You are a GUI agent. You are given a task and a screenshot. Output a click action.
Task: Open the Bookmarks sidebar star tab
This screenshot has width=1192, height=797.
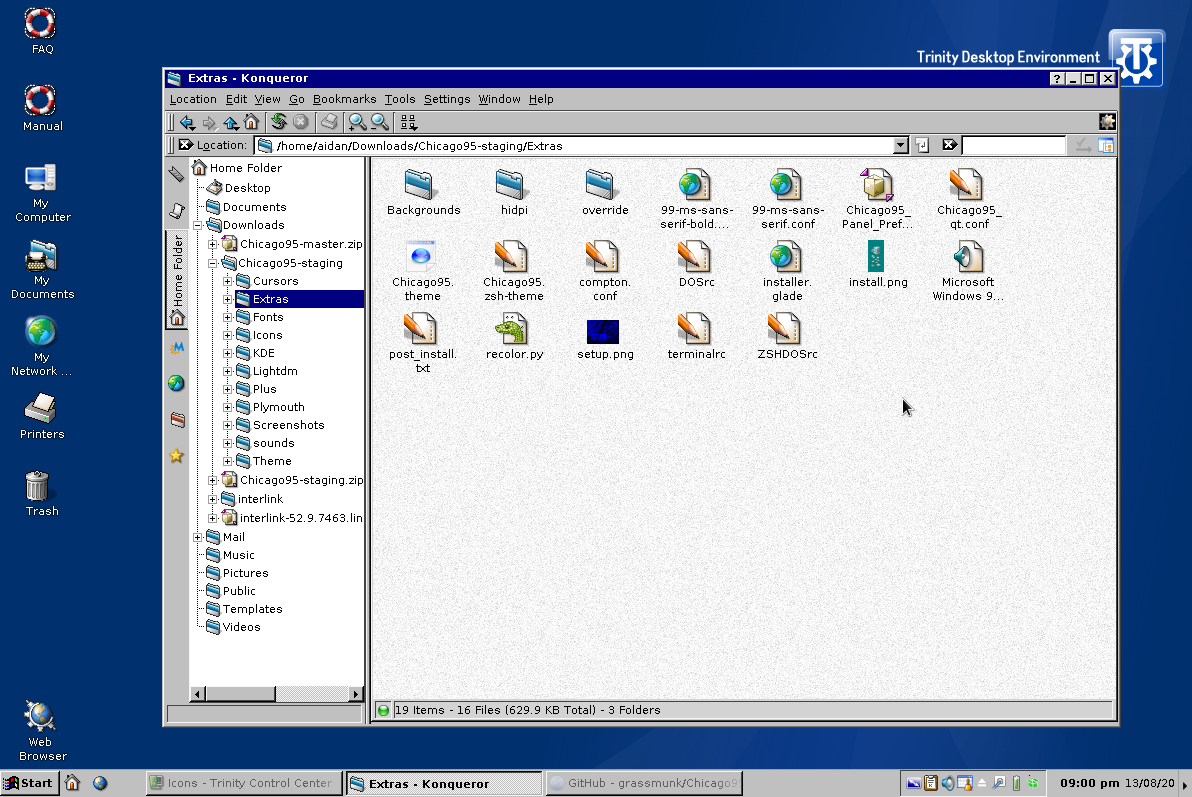[176, 456]
